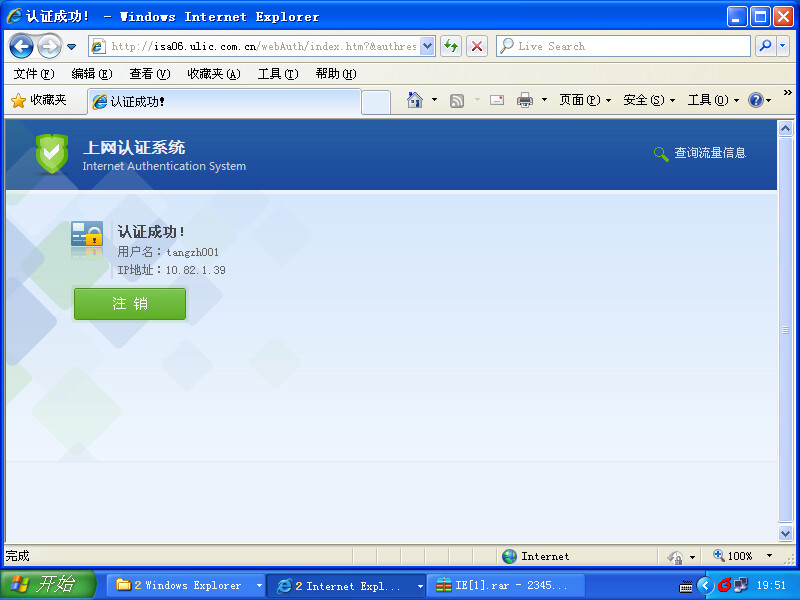Open the 页面 (Page) dropdown menu
Screen dimensions: 800x600
585,100
